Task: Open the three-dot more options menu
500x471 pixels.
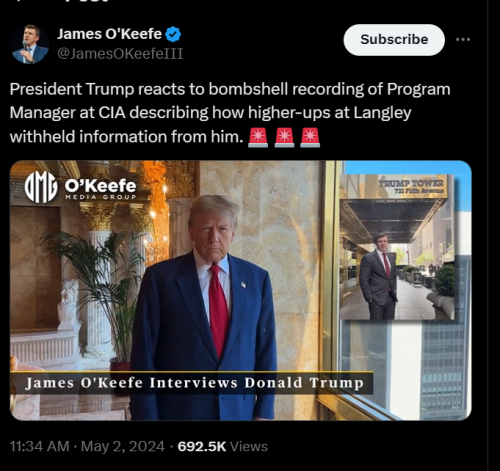Action: 463,40
